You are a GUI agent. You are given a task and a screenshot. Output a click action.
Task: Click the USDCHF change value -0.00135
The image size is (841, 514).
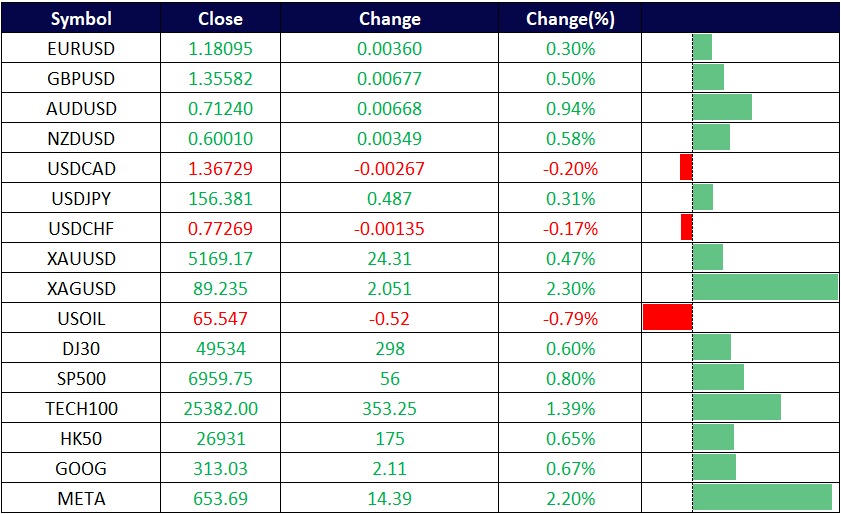[x=389, y=228]
